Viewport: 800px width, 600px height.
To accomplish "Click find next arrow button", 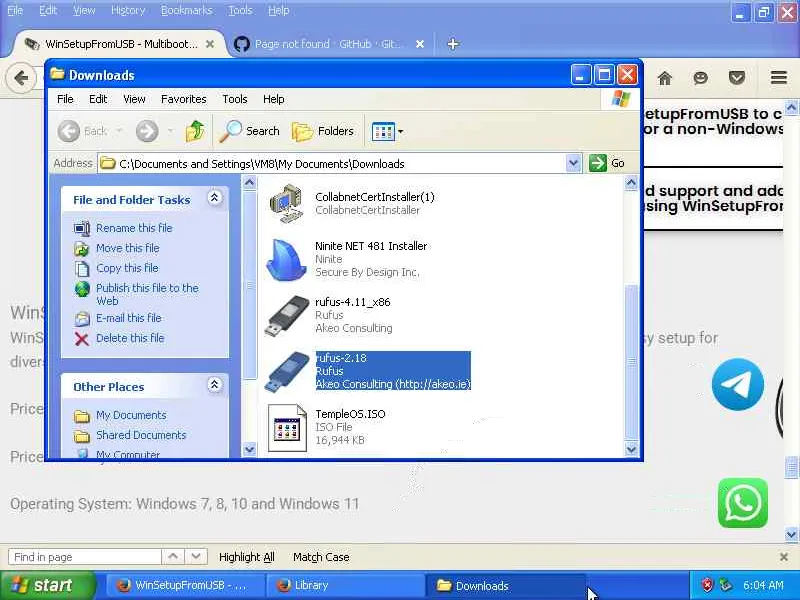I will click(x=196, y=557).
